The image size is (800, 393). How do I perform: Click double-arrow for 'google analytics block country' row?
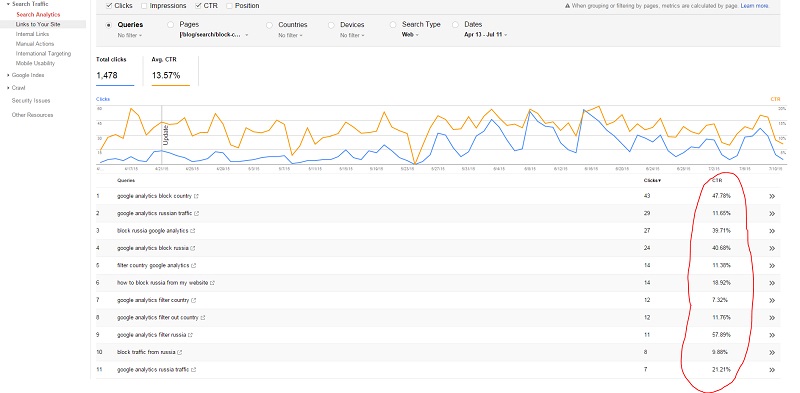pyautogui.click(x=772, y=196)
